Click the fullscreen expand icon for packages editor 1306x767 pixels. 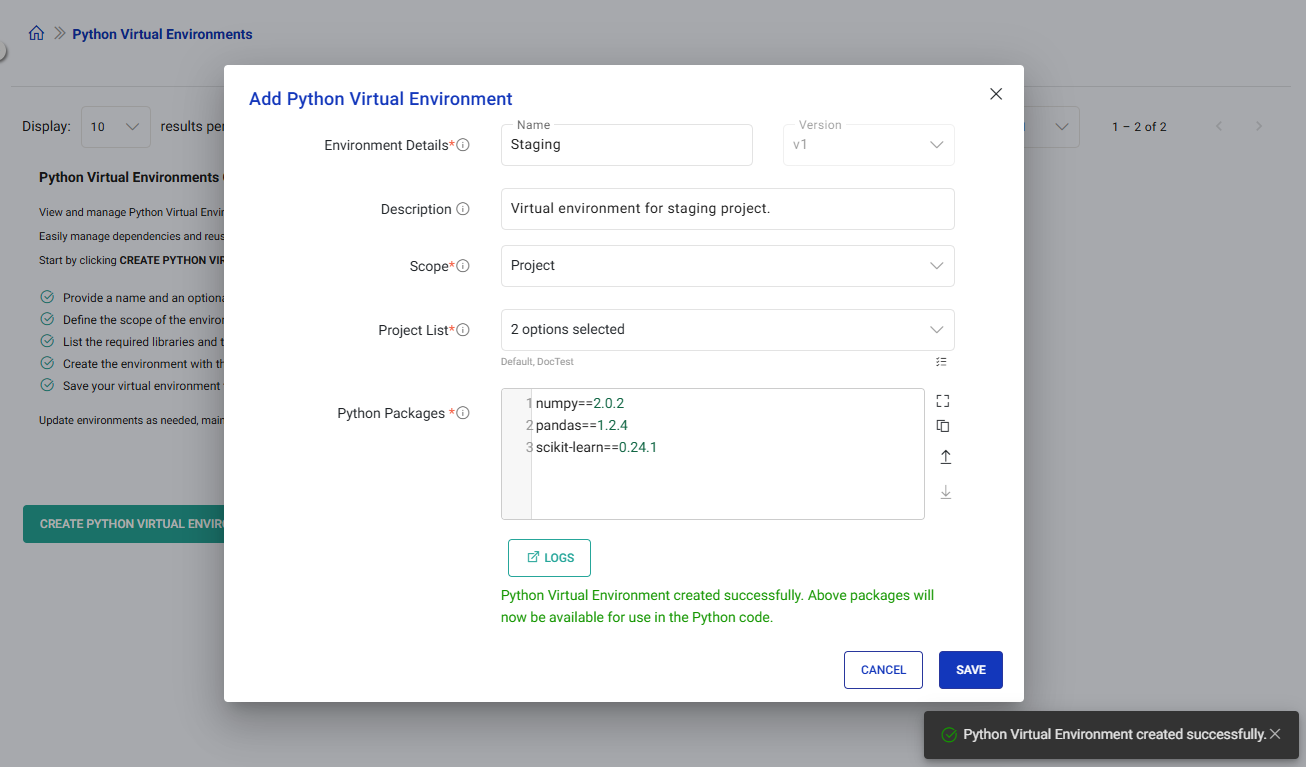[943, 401]
